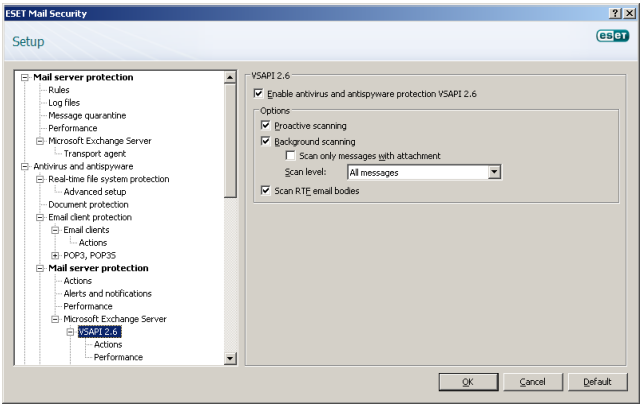Select Actions under Email clients

coord(93,242)
